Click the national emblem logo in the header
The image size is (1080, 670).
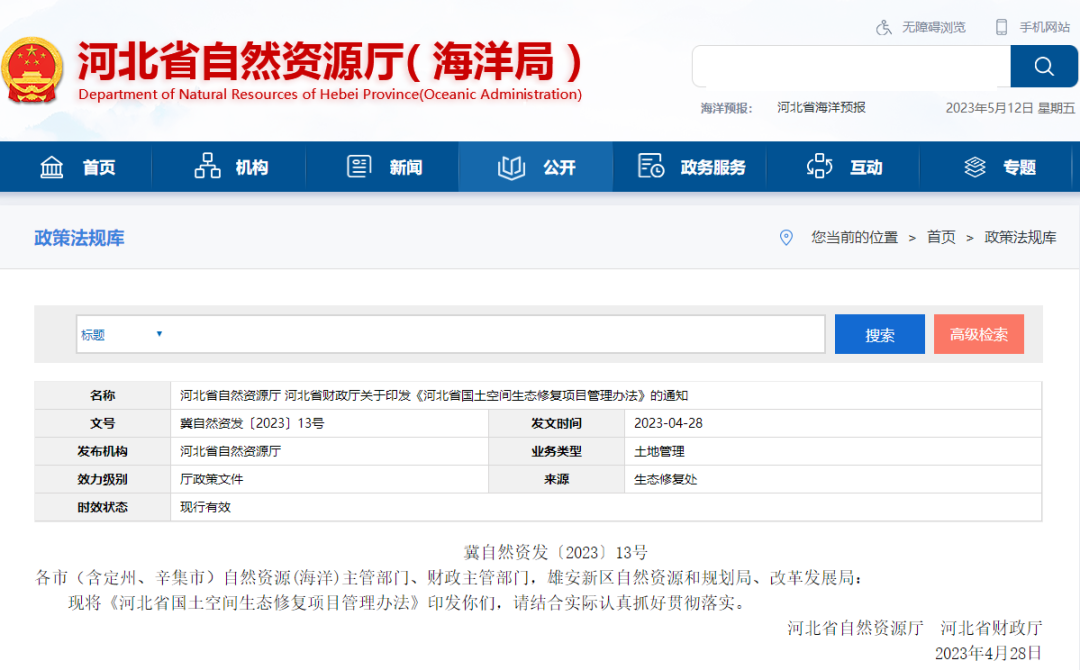click(34, 71)
